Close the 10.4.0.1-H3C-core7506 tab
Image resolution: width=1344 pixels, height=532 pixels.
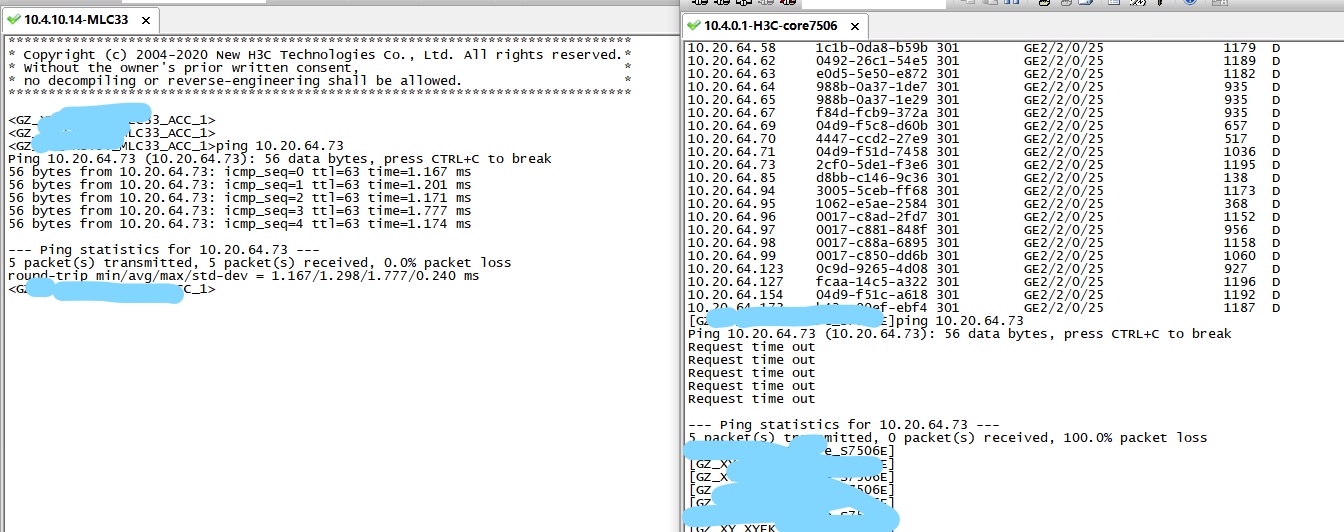(855, 26)
